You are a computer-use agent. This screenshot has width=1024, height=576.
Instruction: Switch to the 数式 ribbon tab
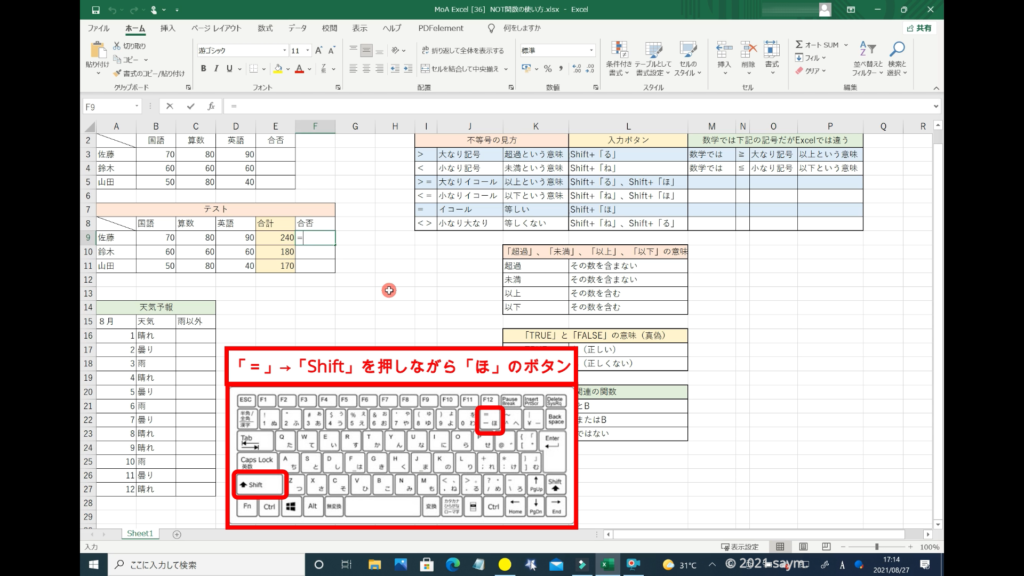(x=264, y=28)
